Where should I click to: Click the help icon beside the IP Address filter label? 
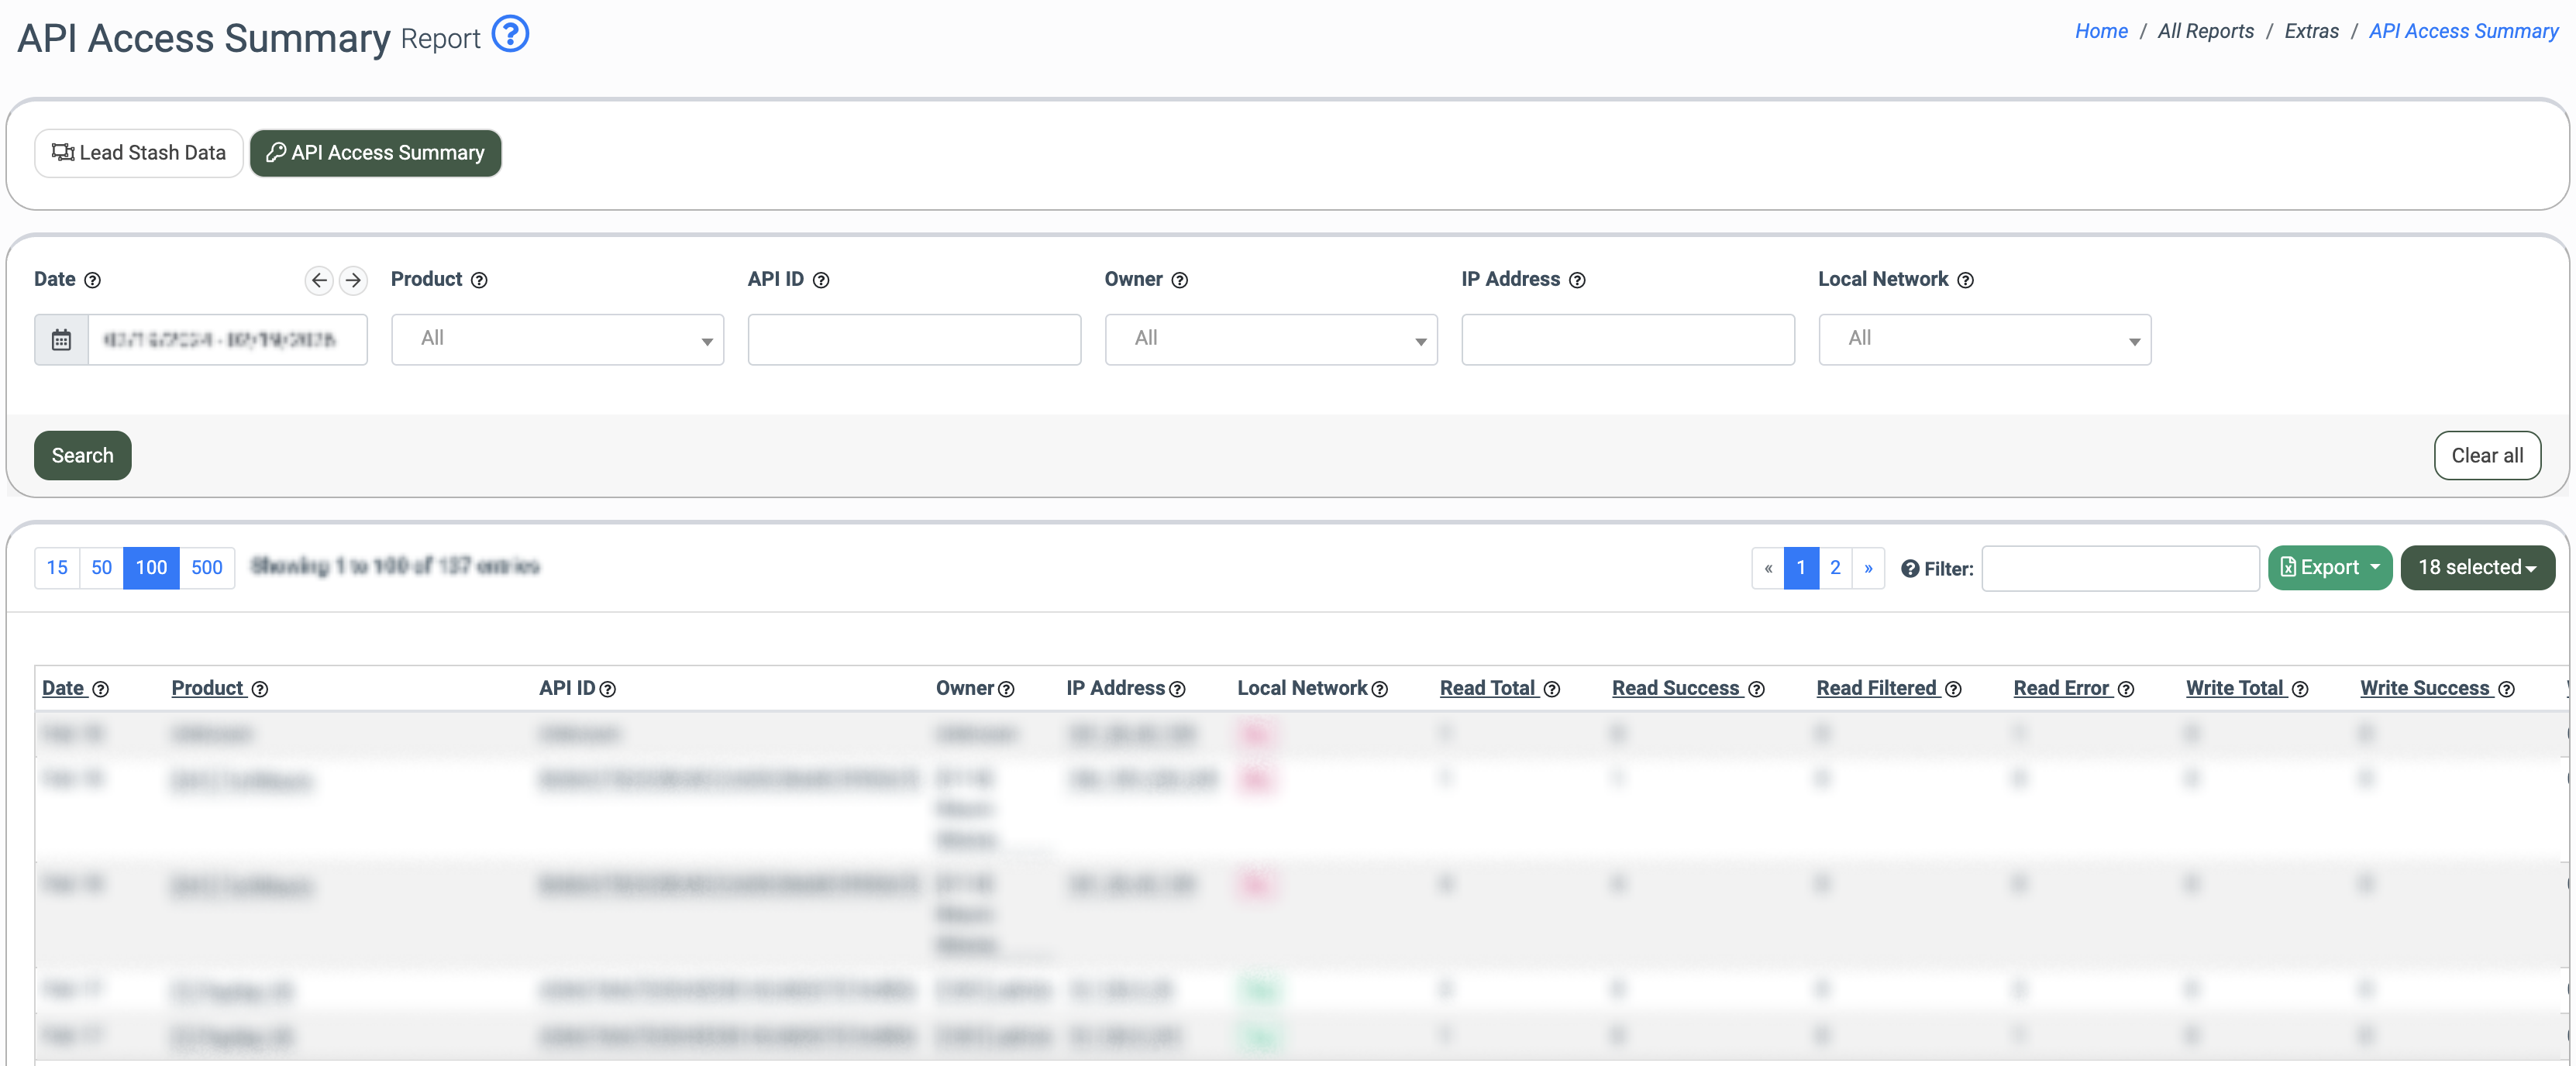point(1577,281)
